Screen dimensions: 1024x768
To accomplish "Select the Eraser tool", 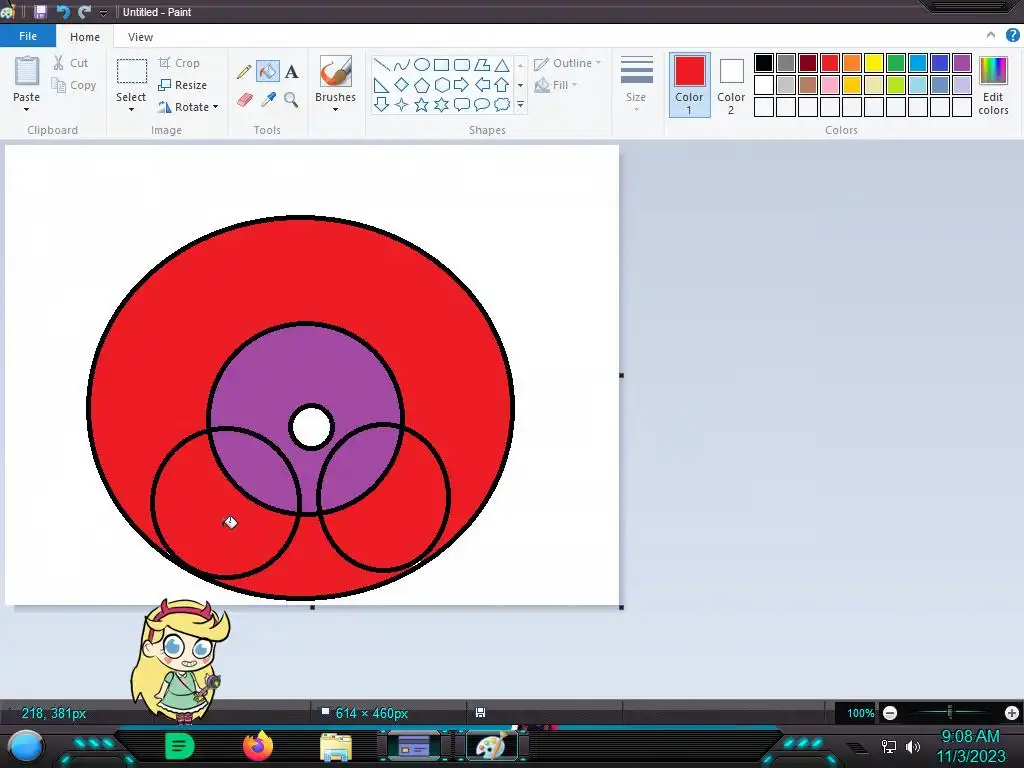I will tap(244, 100).
